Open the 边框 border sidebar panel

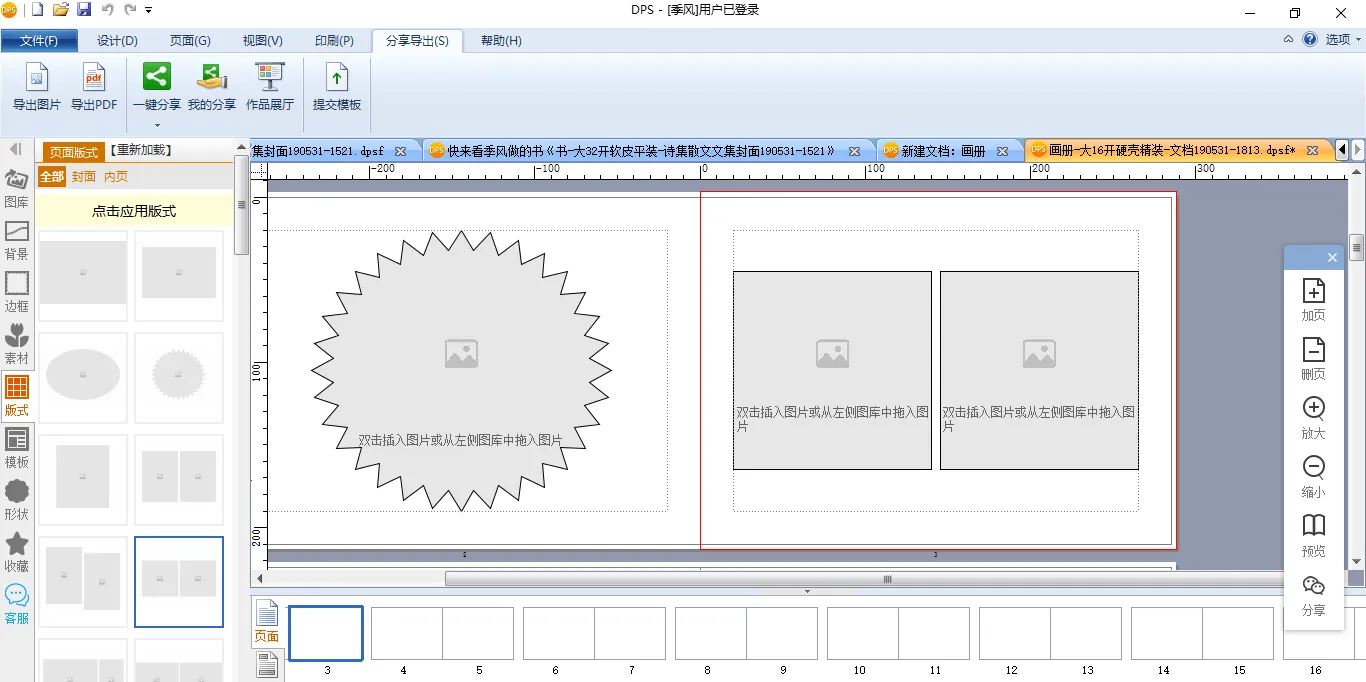click(17, 292)
